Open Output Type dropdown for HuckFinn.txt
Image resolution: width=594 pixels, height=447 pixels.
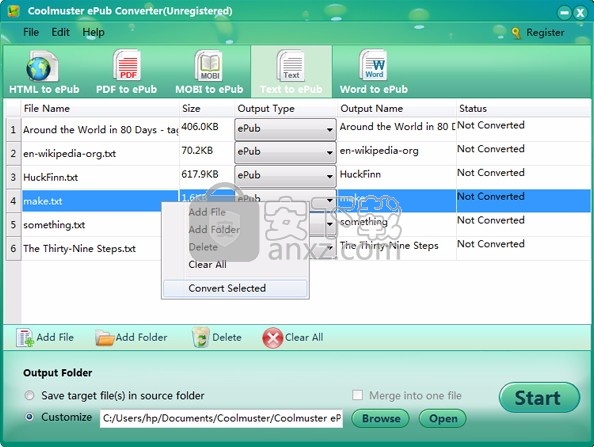pos(285,176)
